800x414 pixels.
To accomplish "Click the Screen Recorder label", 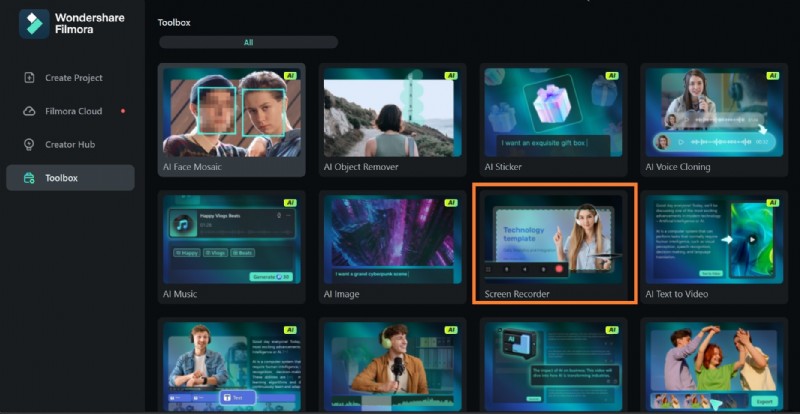I will (x=517, y=294).
